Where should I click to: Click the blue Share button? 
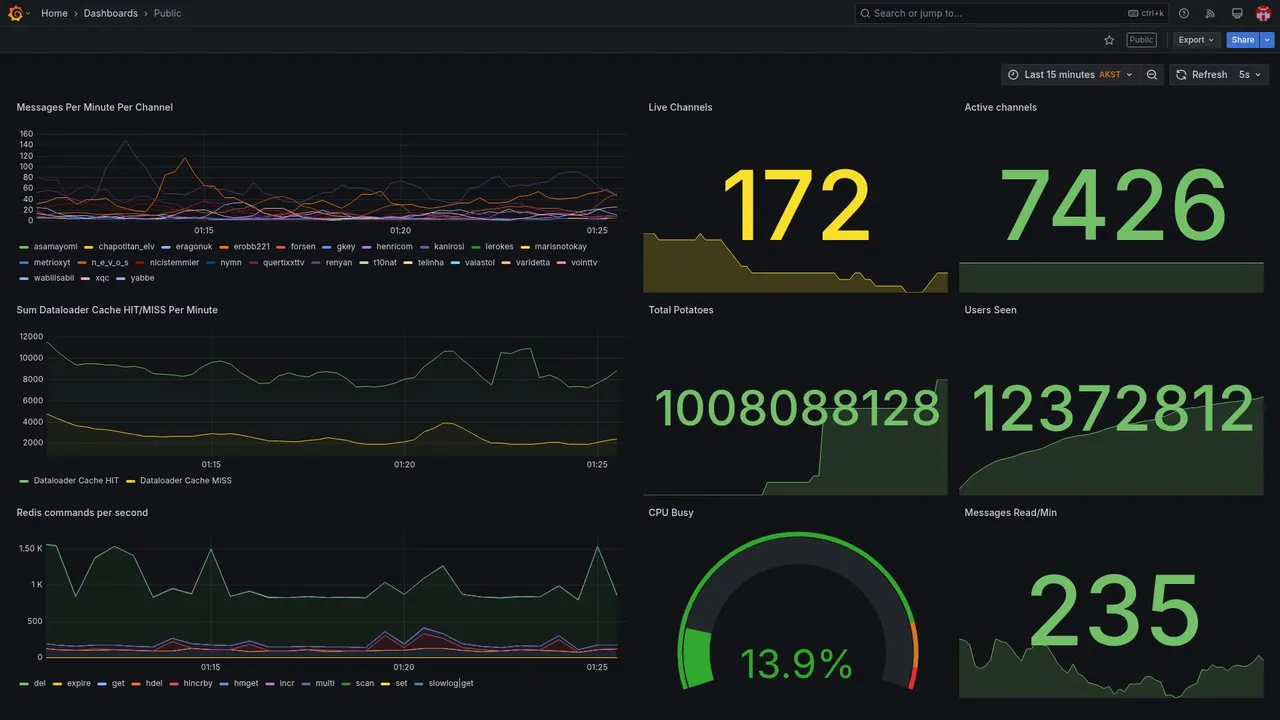coord(1243,40)
